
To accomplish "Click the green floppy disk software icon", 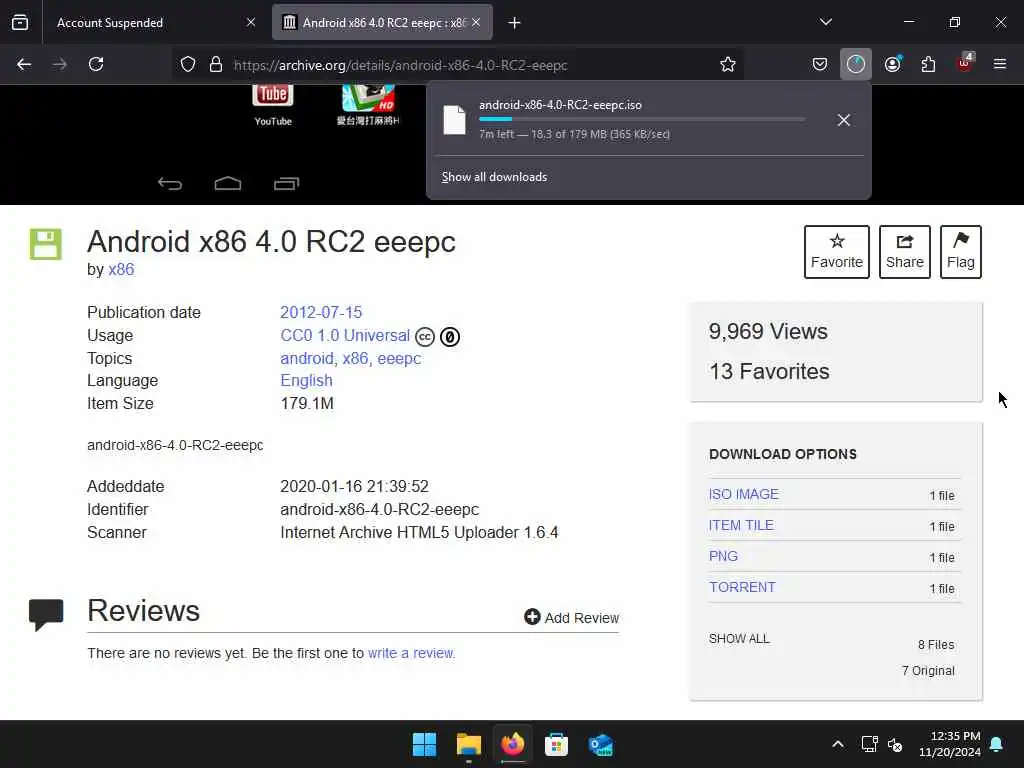I will point(46,244).
